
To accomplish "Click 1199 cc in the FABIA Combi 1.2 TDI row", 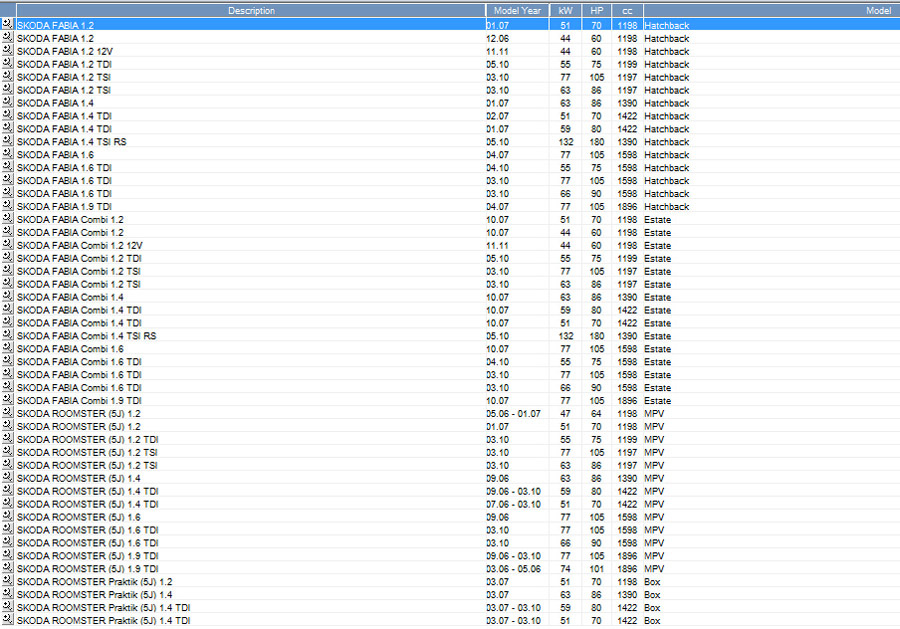I will coord(627,258).
